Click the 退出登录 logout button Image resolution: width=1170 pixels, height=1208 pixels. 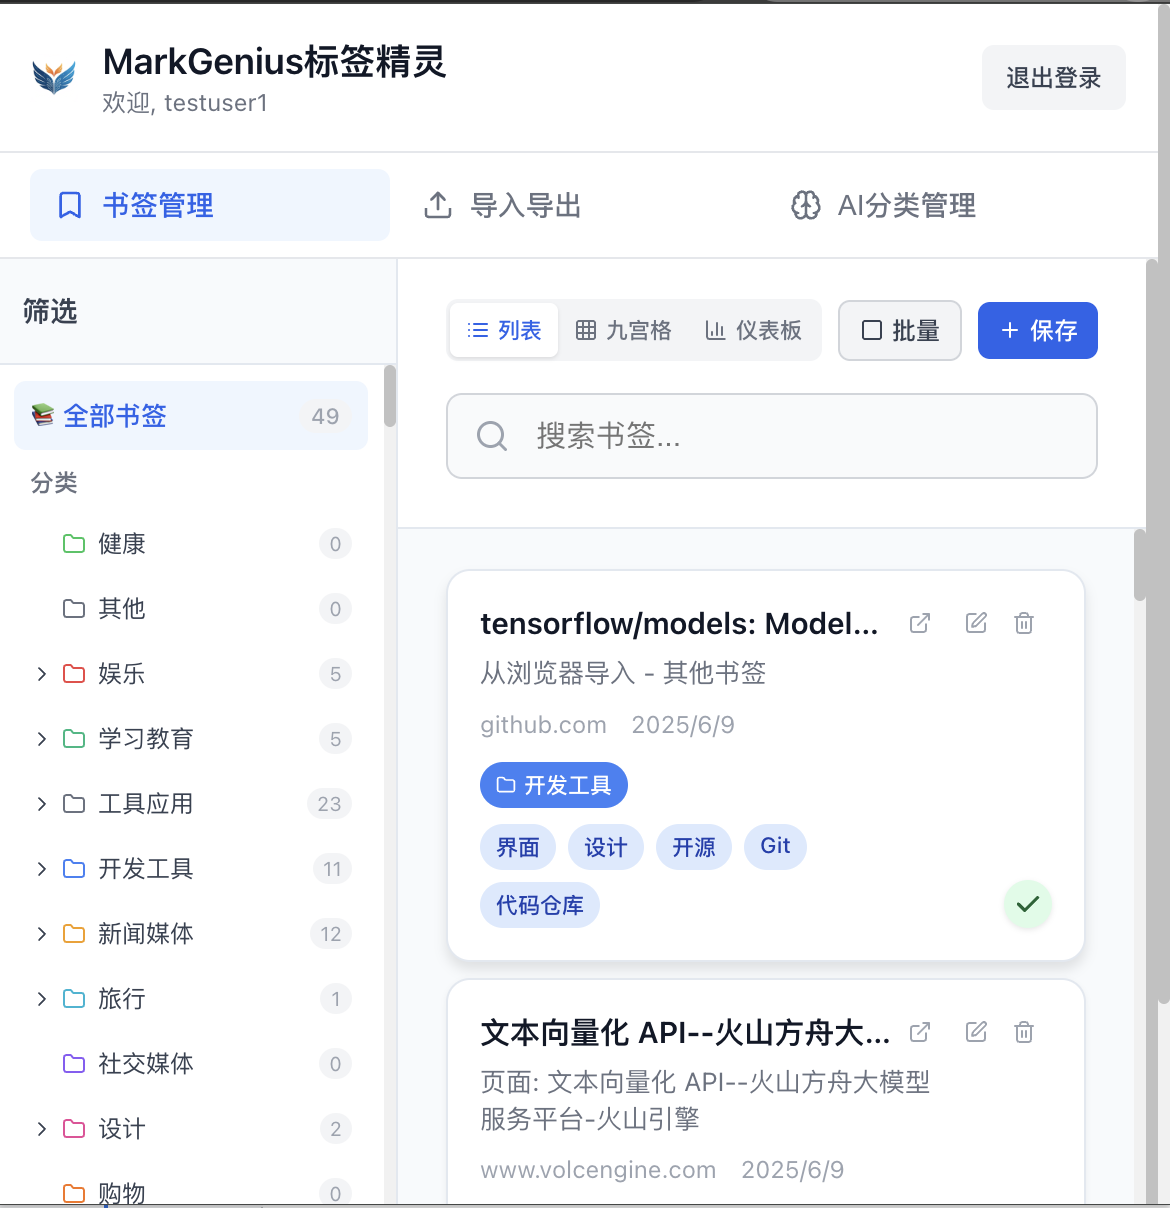[x=1054, y=78]
